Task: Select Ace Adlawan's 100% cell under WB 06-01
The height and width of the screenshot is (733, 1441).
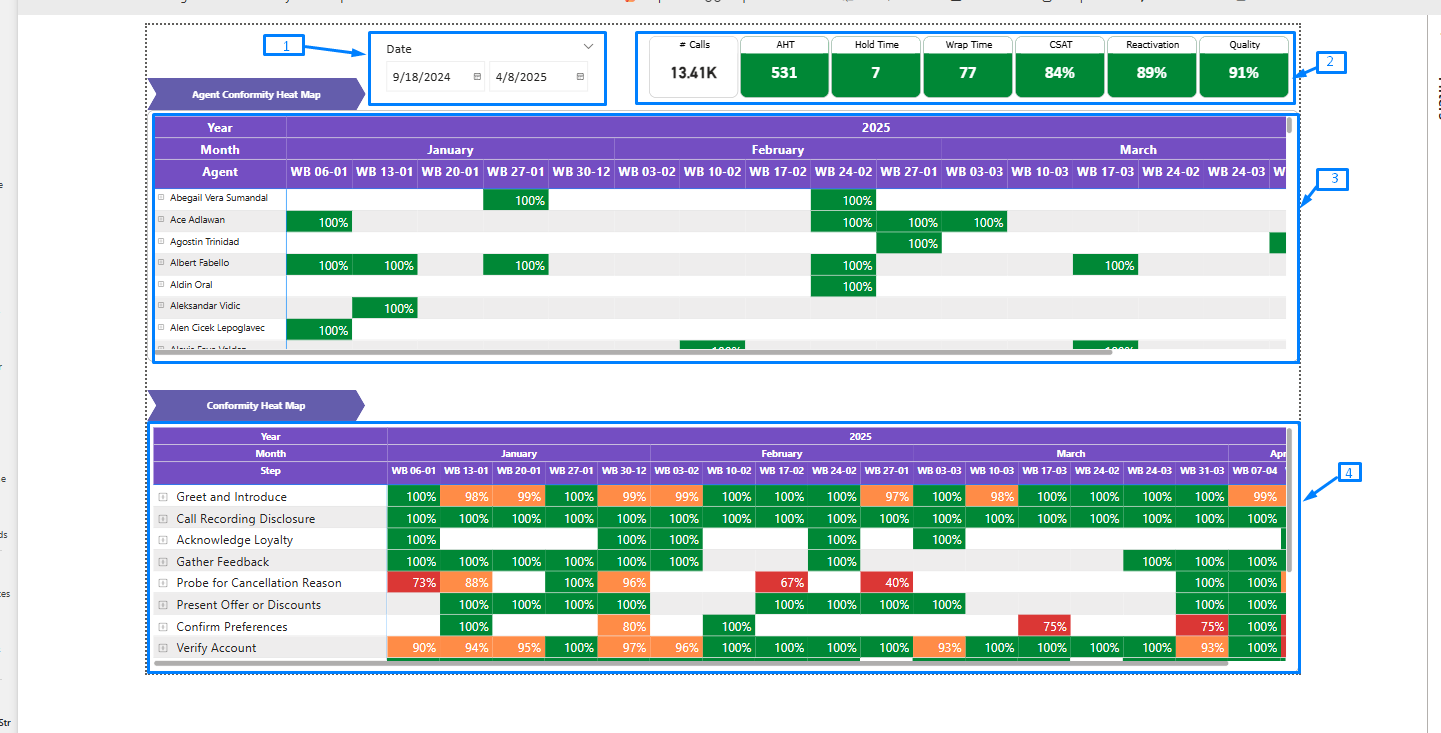Action: (x=319, y=221)
